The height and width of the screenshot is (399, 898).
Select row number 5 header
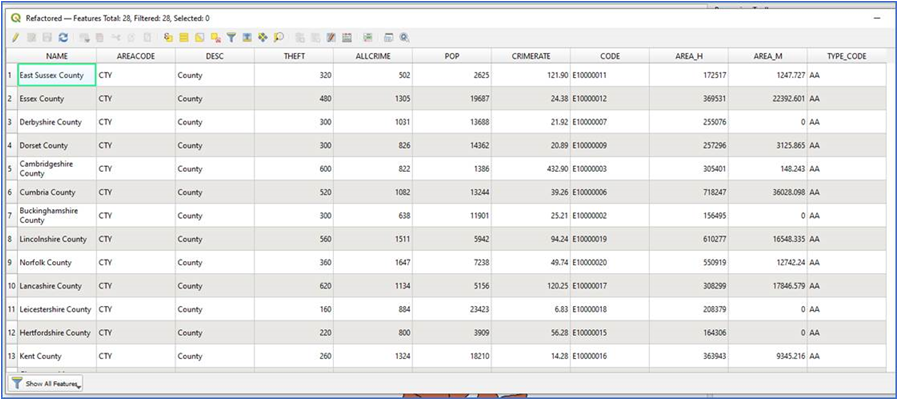(x=11, y=169)
